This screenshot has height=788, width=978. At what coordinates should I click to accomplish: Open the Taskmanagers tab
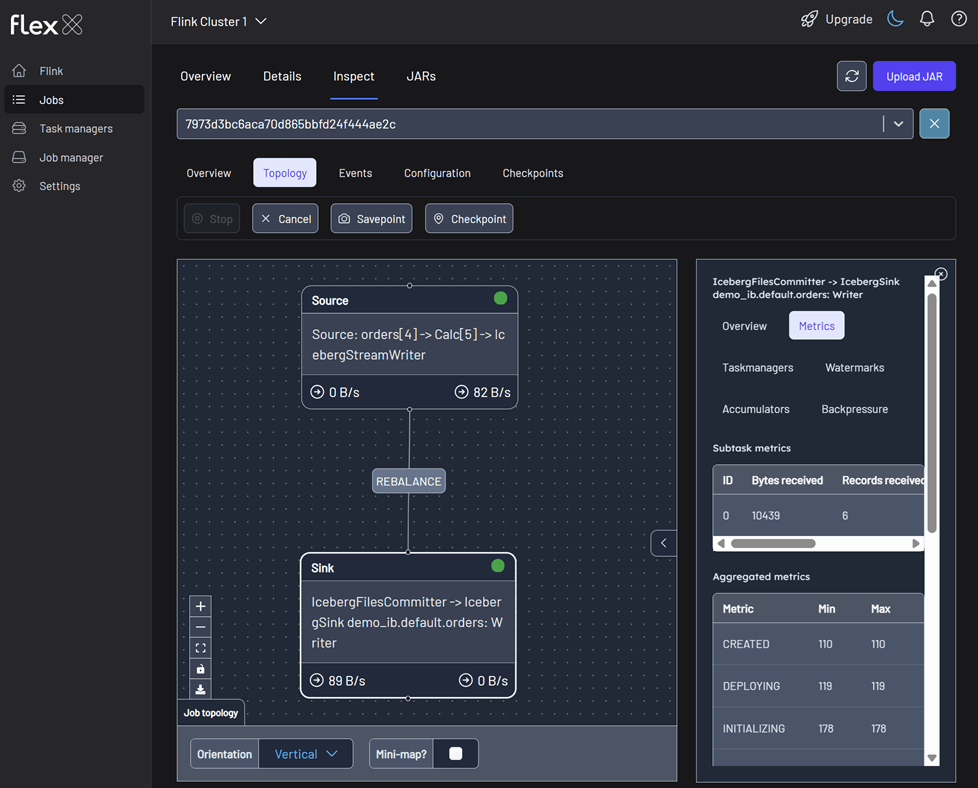(758, 367)
